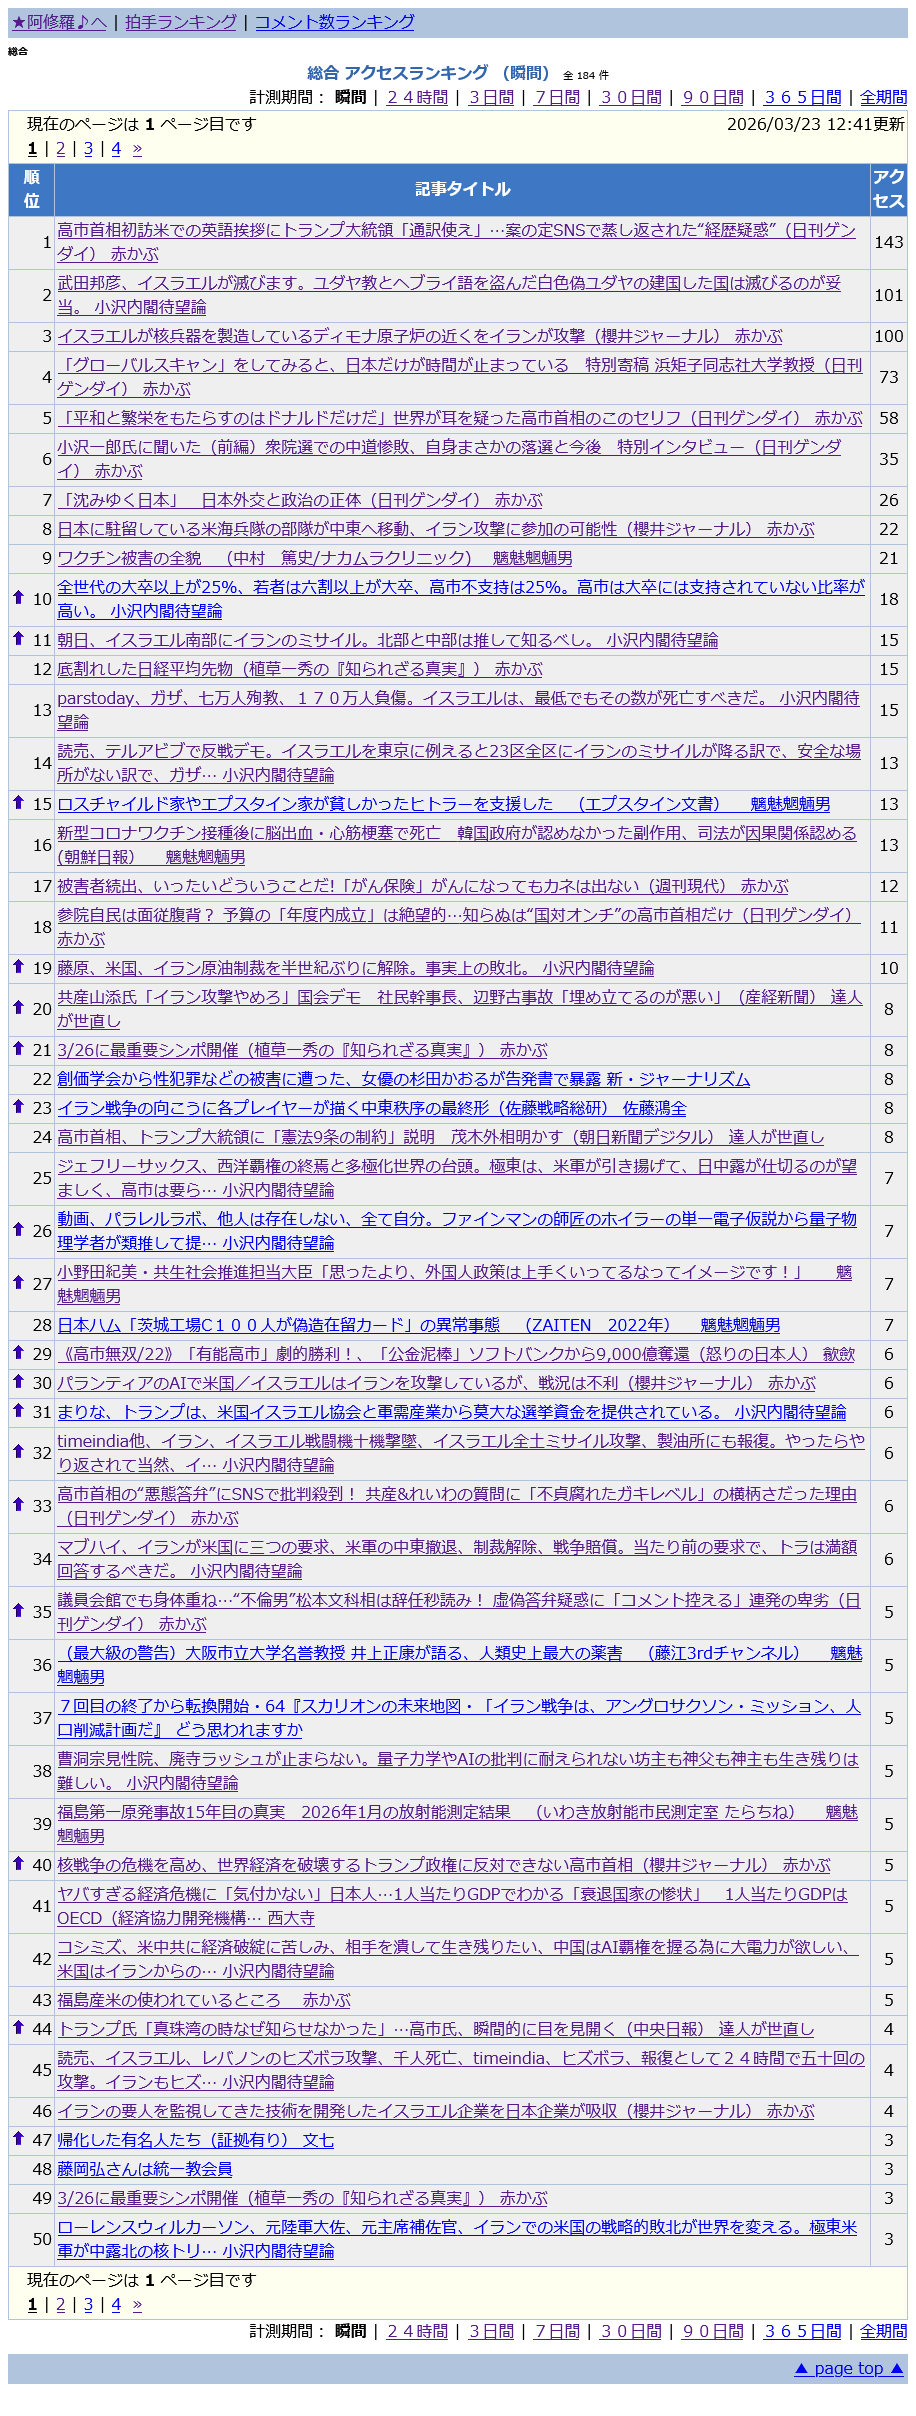Click the up arrow icon beside rank 26

click(18, 1229)
